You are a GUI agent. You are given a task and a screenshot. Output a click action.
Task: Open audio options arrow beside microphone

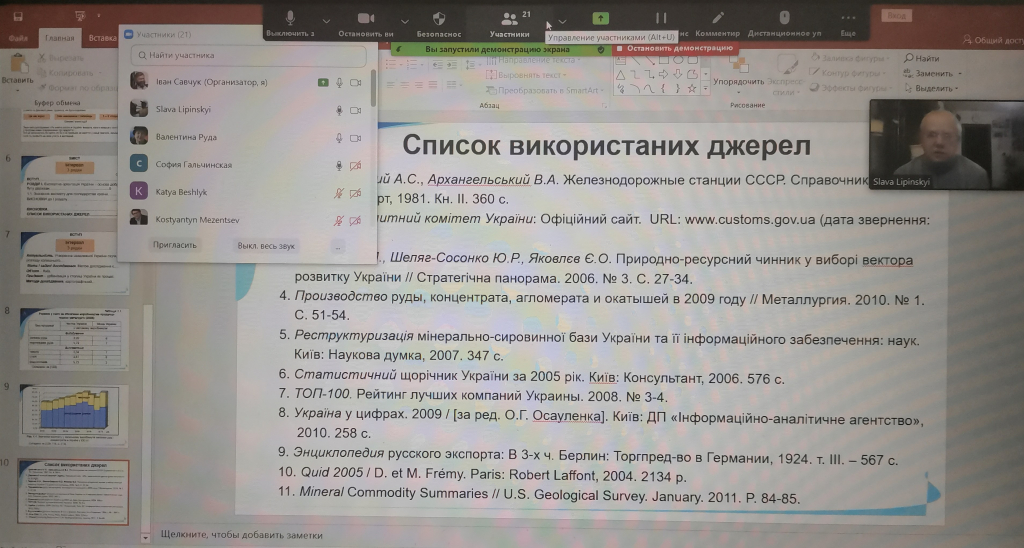click(327, 21)
